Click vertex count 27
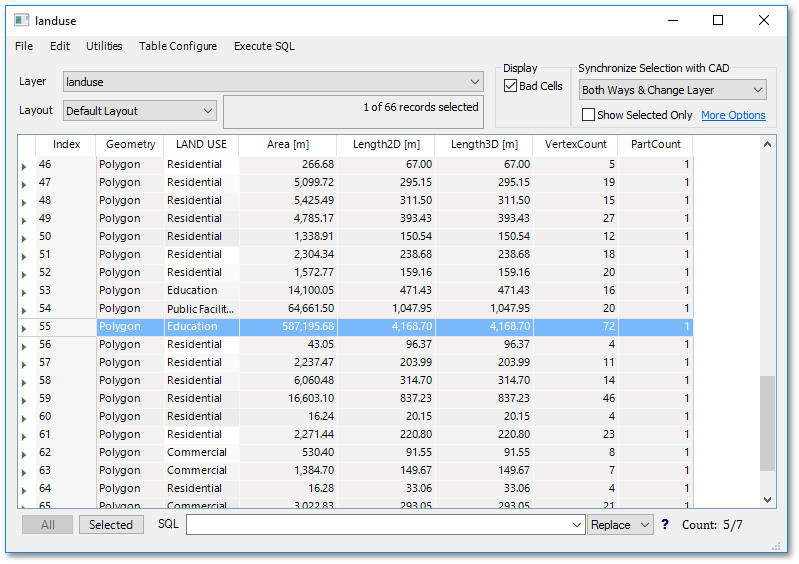 click(576, 218)
